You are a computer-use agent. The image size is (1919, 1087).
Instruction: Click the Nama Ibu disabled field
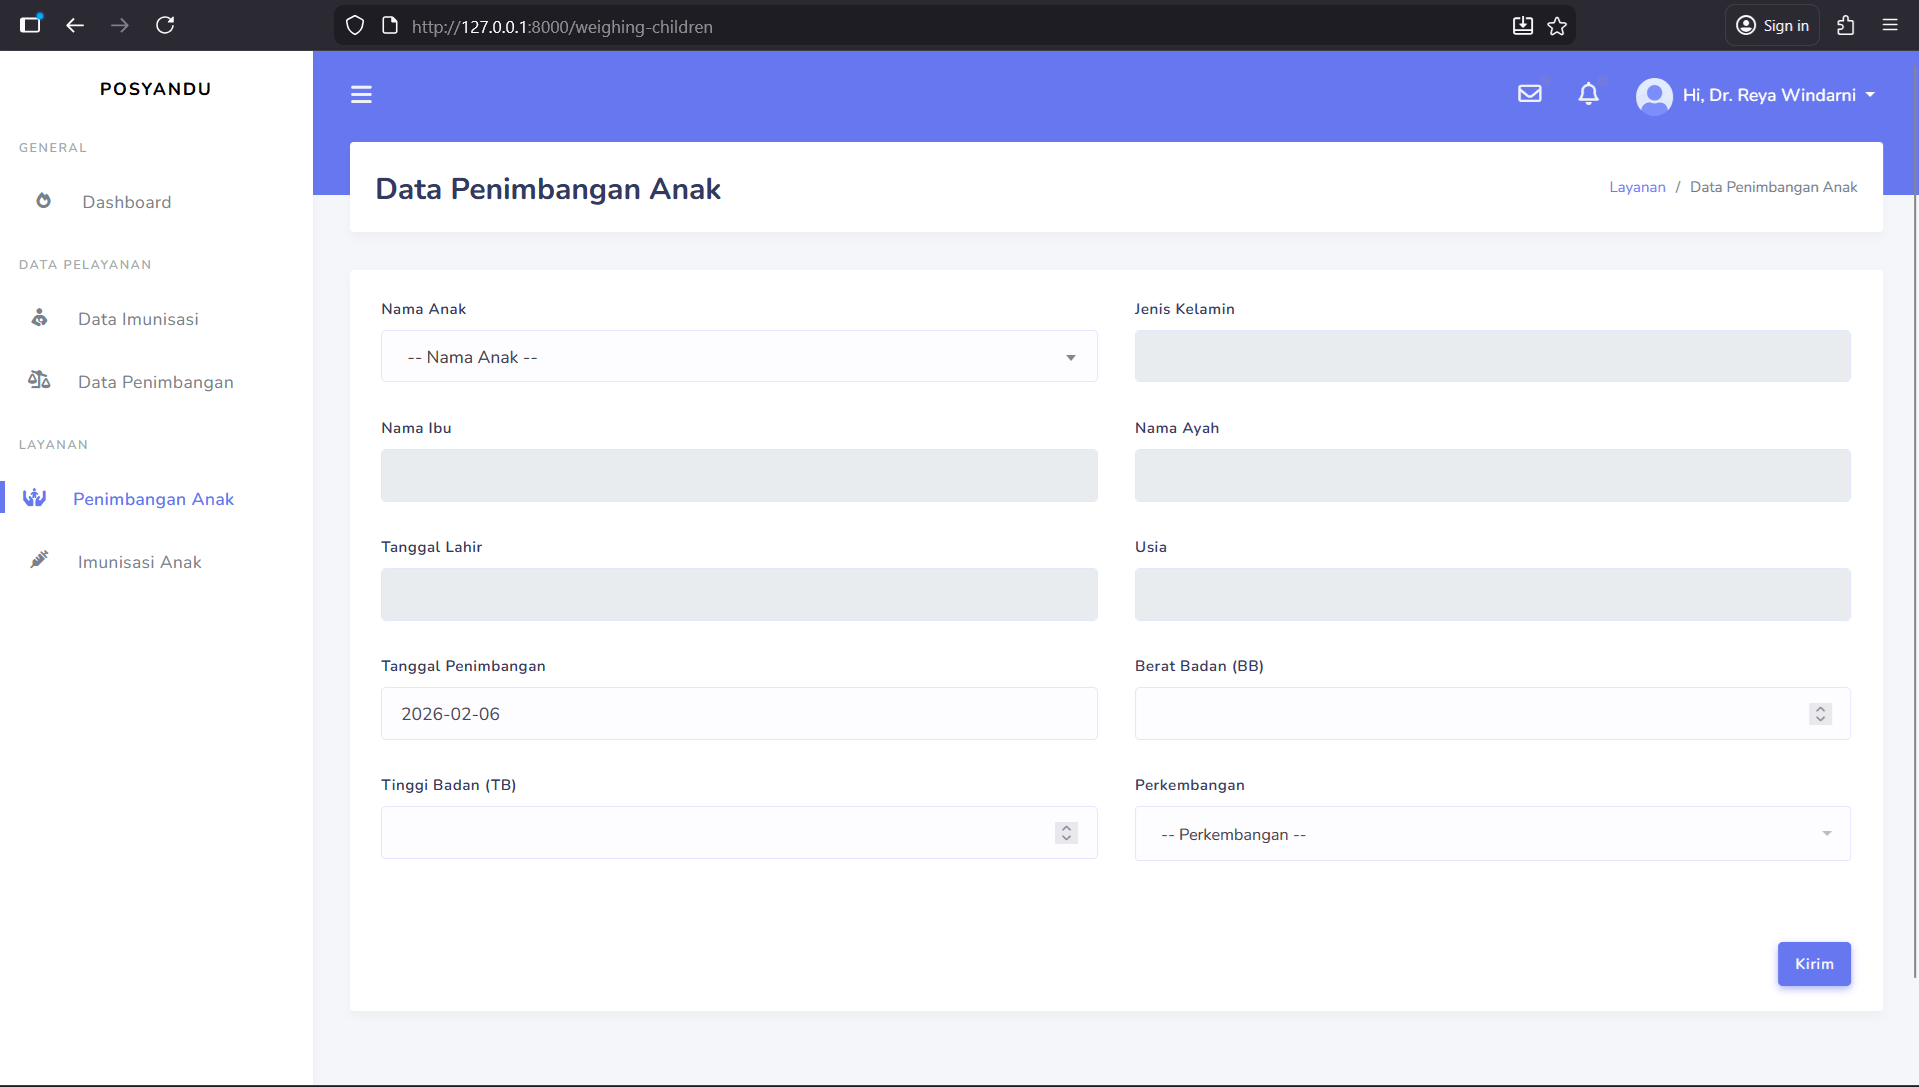click(x=739, y=475)
